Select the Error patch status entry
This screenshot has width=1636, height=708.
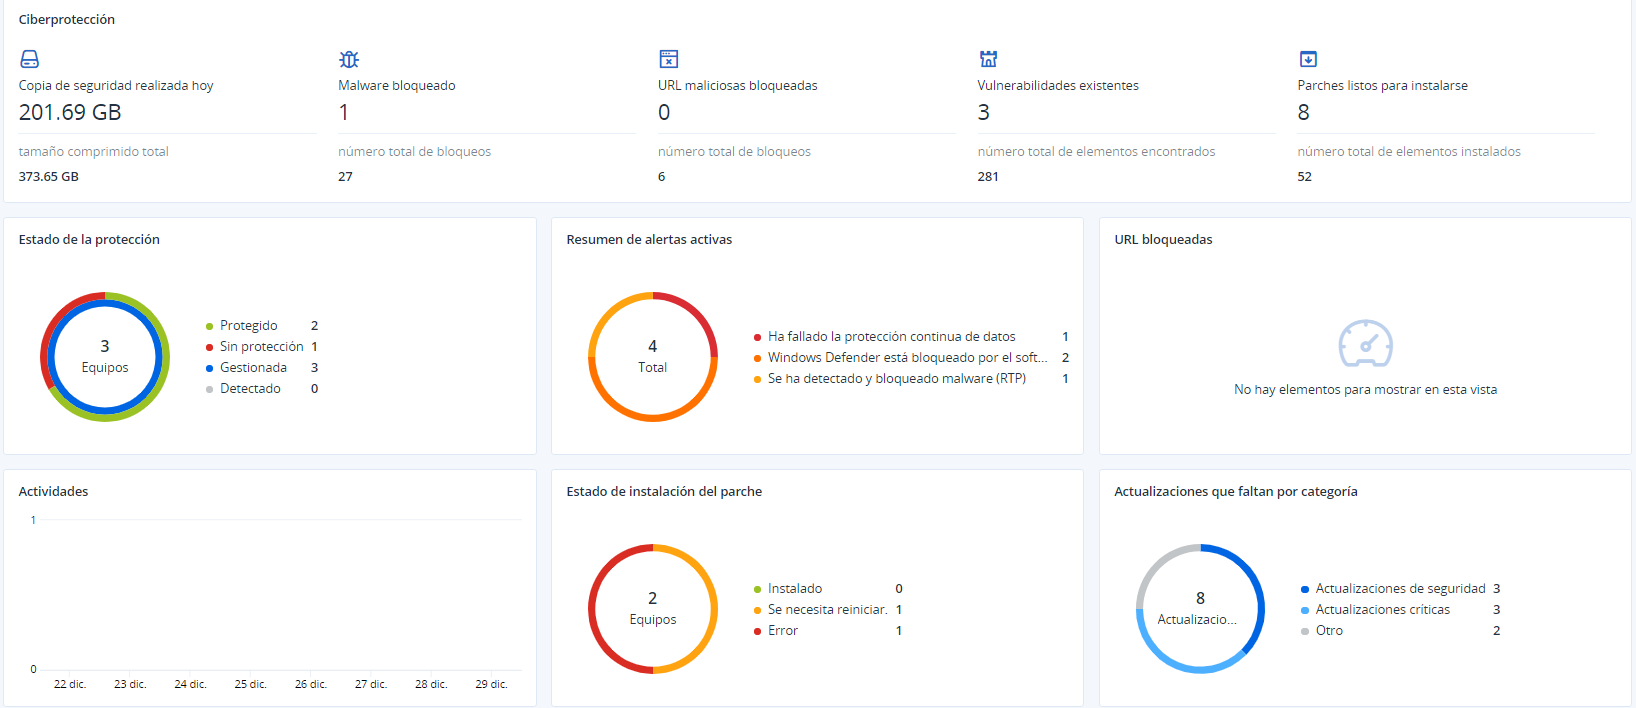(x=782, y=631)
